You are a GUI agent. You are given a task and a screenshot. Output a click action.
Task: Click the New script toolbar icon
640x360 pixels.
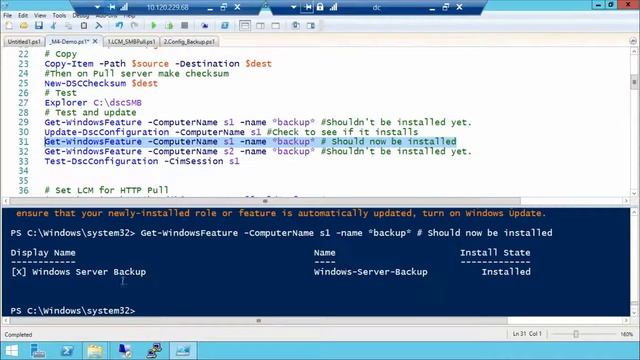coord(9,26)
